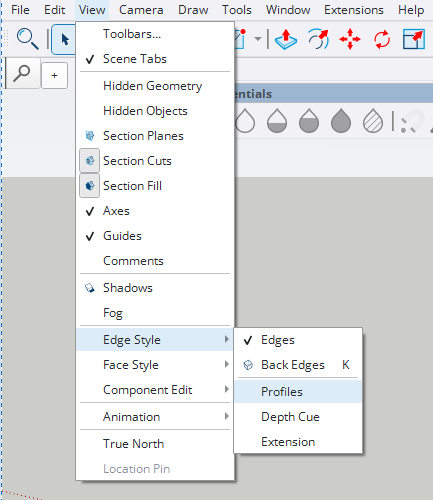Image resolution: width=433 pixels, height=500 pixels.
Task: Select the Rotate tool
Action: coord(382,39)
